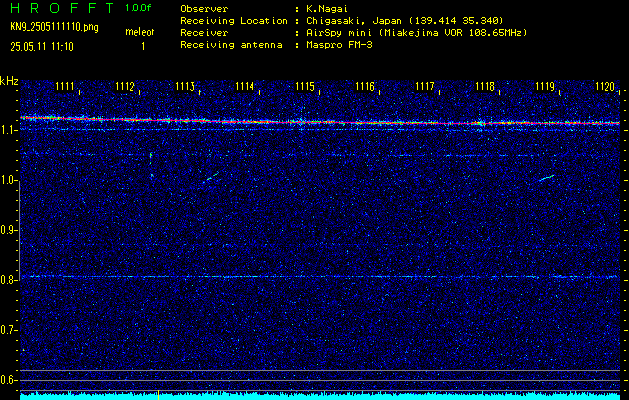629x400 pixels.
Task: Click the Observer label
Action: point(204,9)
